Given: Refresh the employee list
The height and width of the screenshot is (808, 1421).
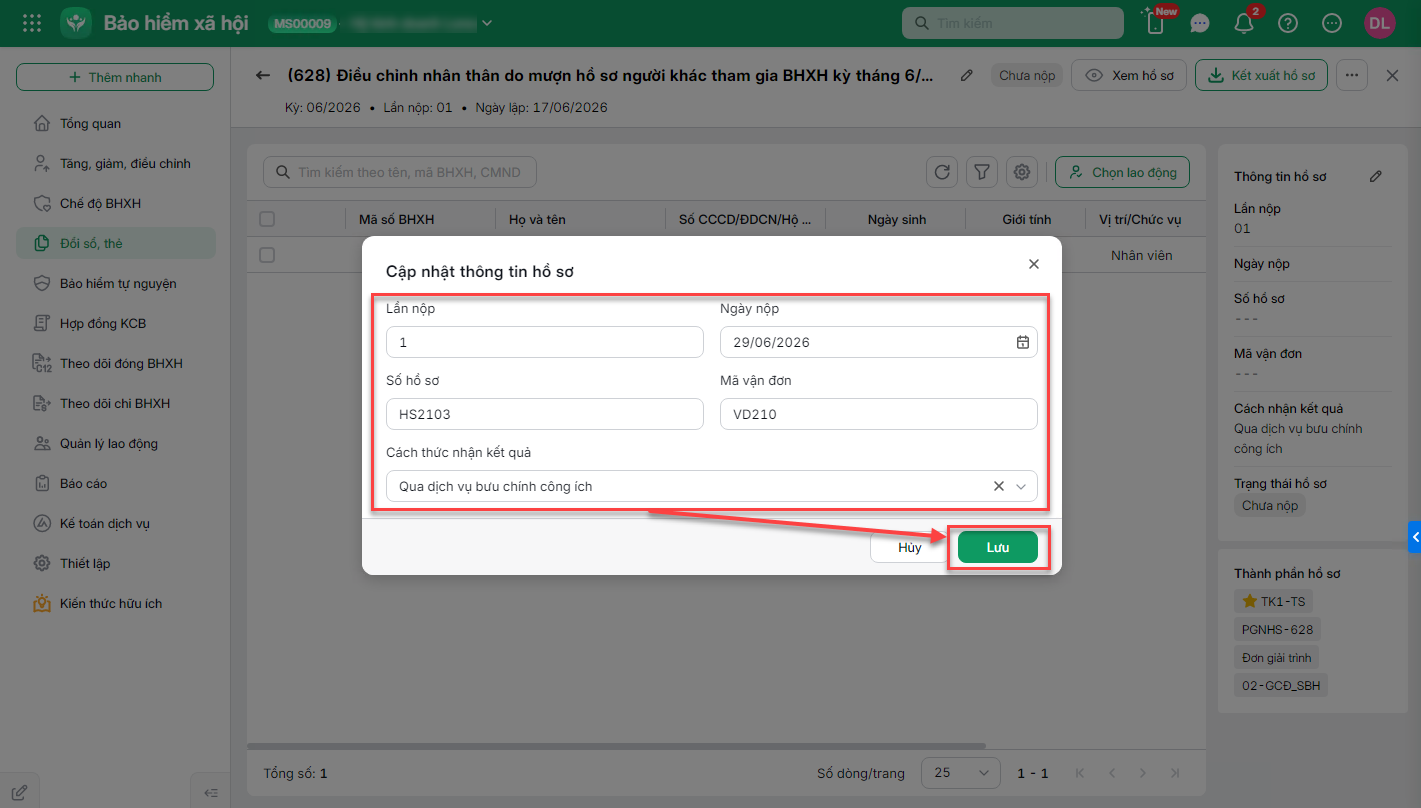Looking at the screenshot, I should click(942, 172).
